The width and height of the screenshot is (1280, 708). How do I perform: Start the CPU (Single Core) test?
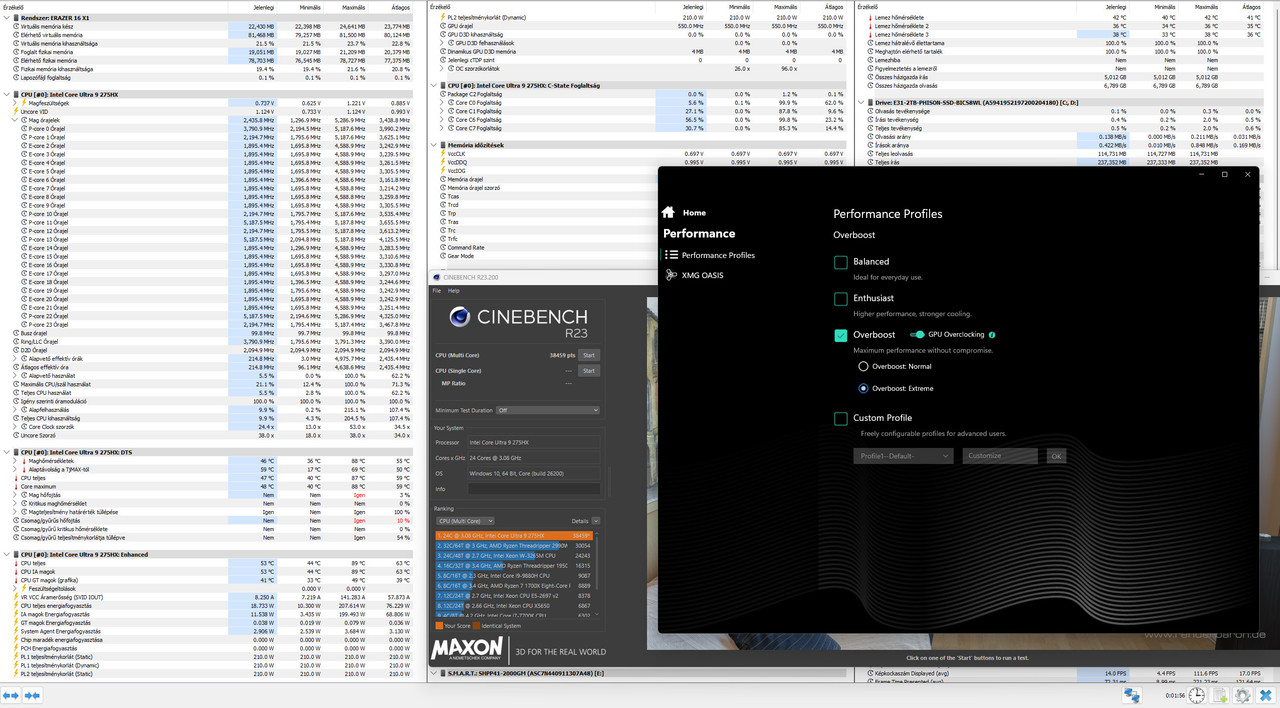click(589, 371)
